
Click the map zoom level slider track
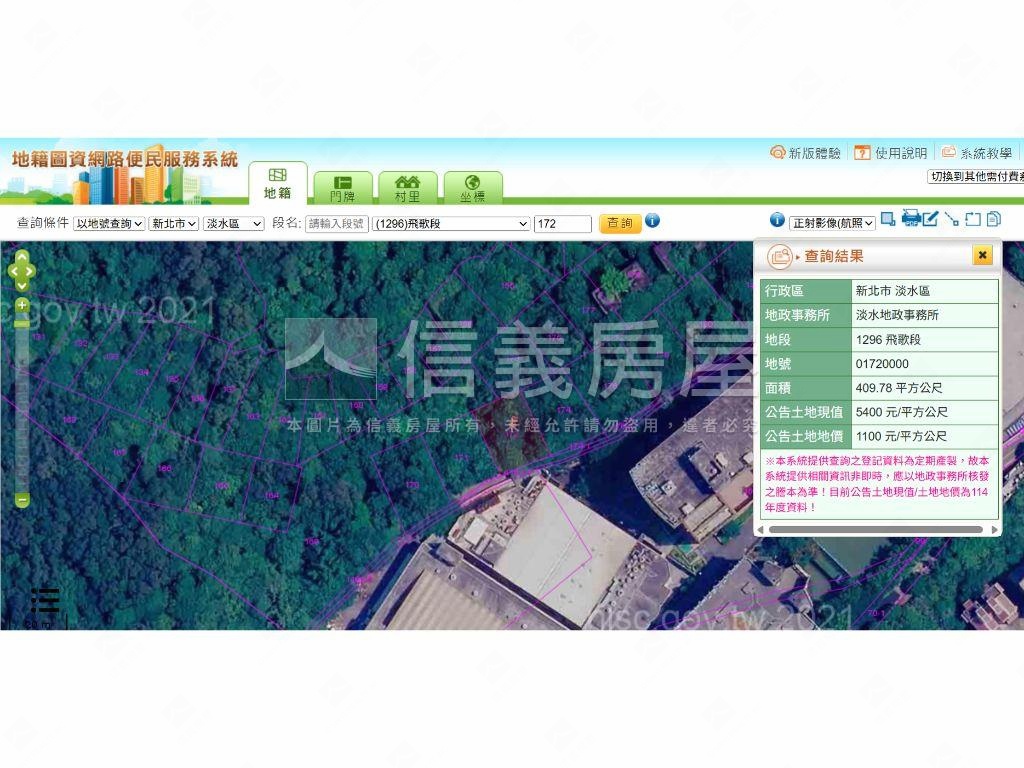click(x=22, y=400)
